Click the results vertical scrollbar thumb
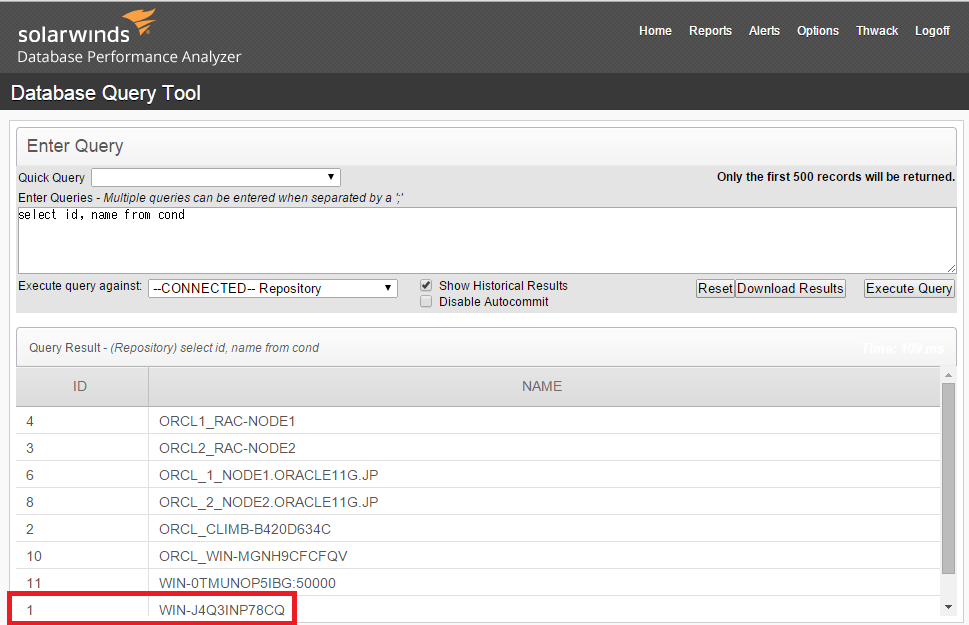Viewport: 969px width, 625px height. (948, 478)
